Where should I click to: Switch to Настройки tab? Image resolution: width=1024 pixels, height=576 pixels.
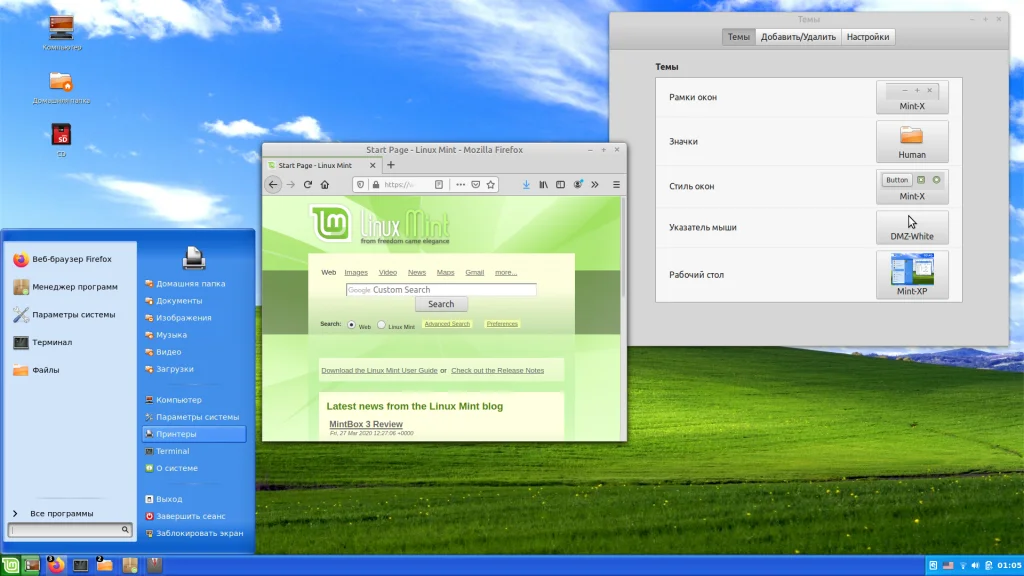coord(868,37)
